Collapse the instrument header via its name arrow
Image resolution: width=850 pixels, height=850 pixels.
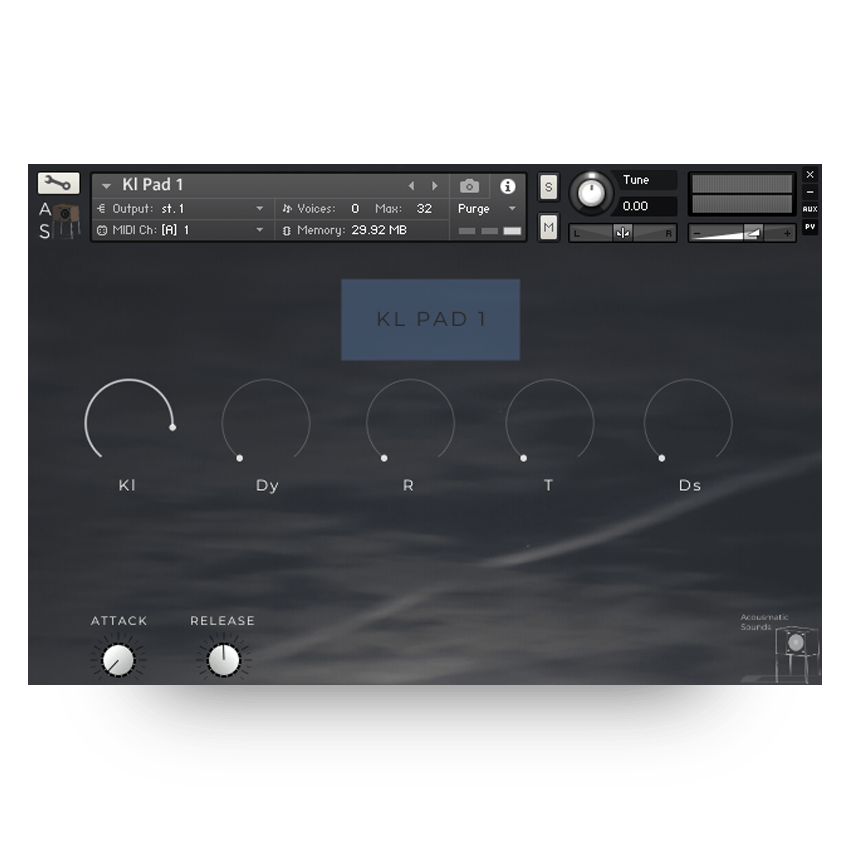(x=104, y=185)
